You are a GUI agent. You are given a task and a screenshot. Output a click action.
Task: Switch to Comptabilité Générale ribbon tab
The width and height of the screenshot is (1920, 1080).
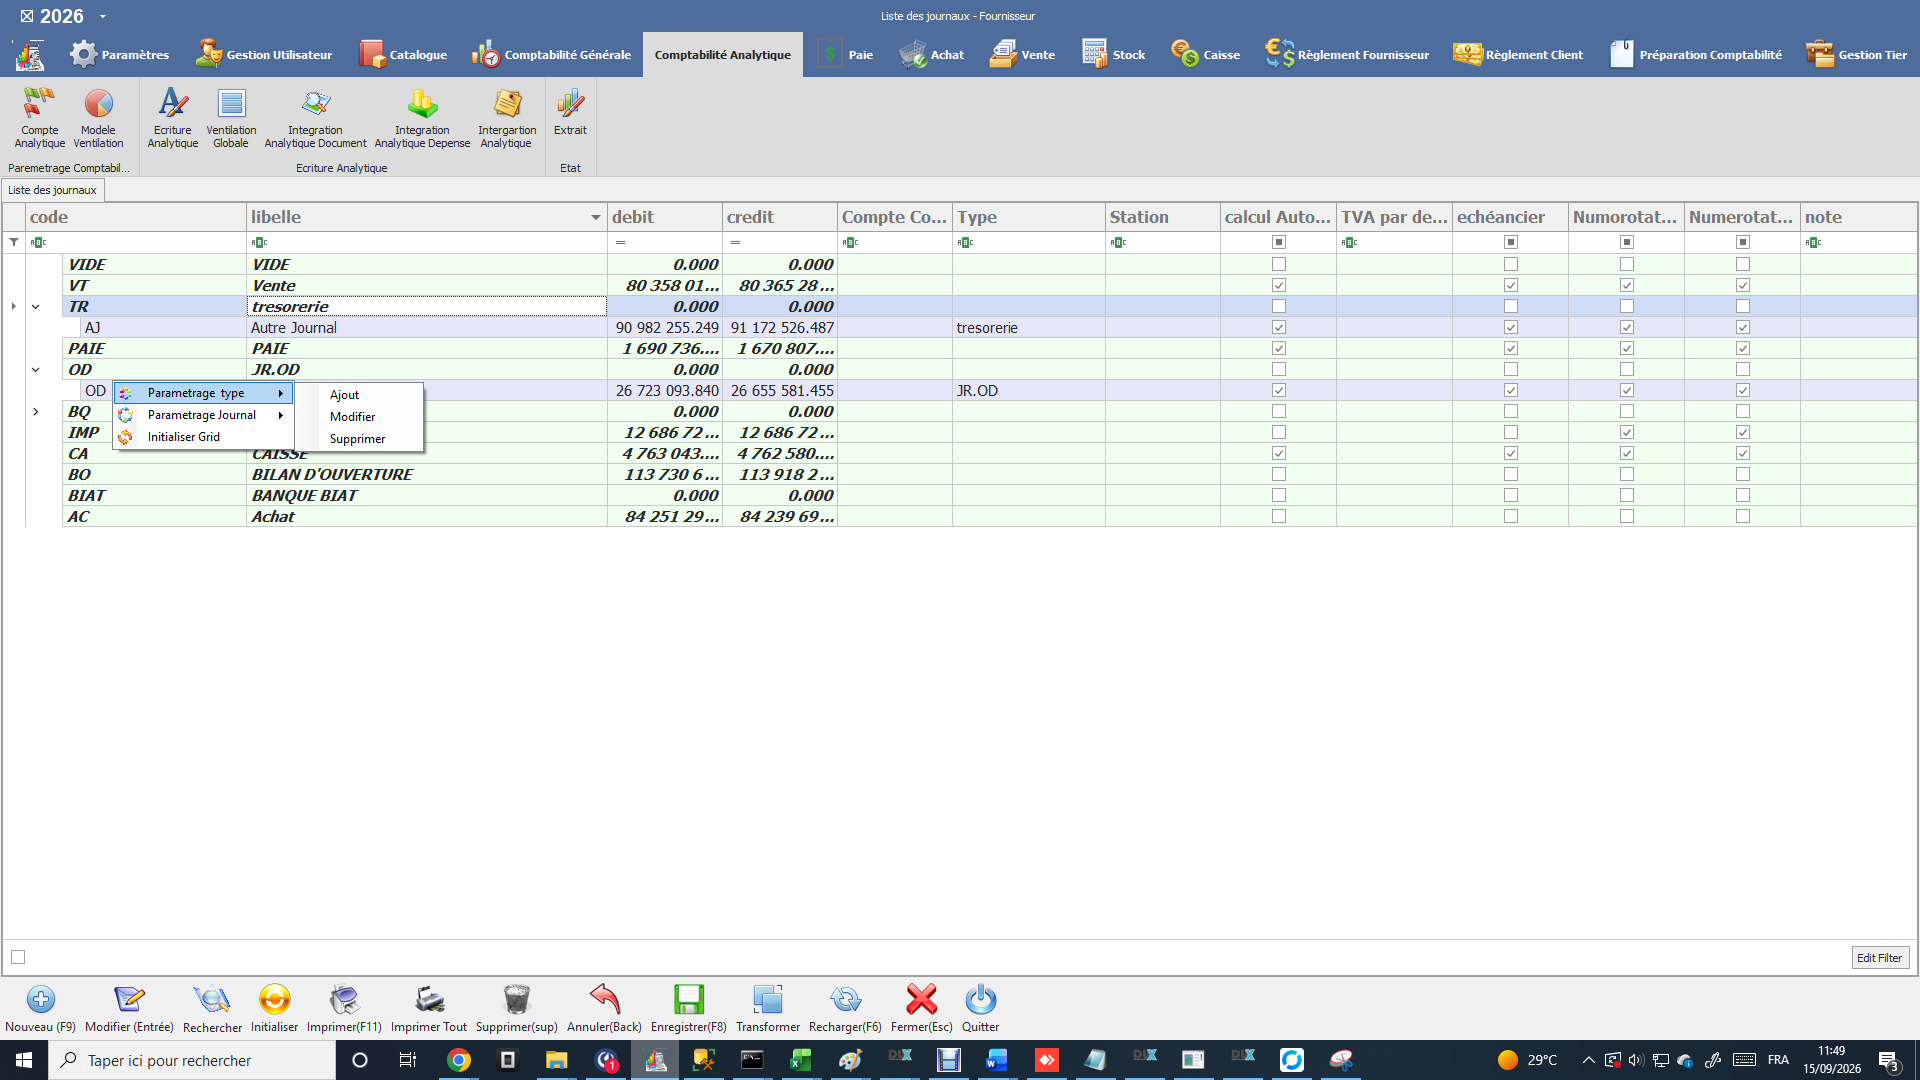click(552, 54)
